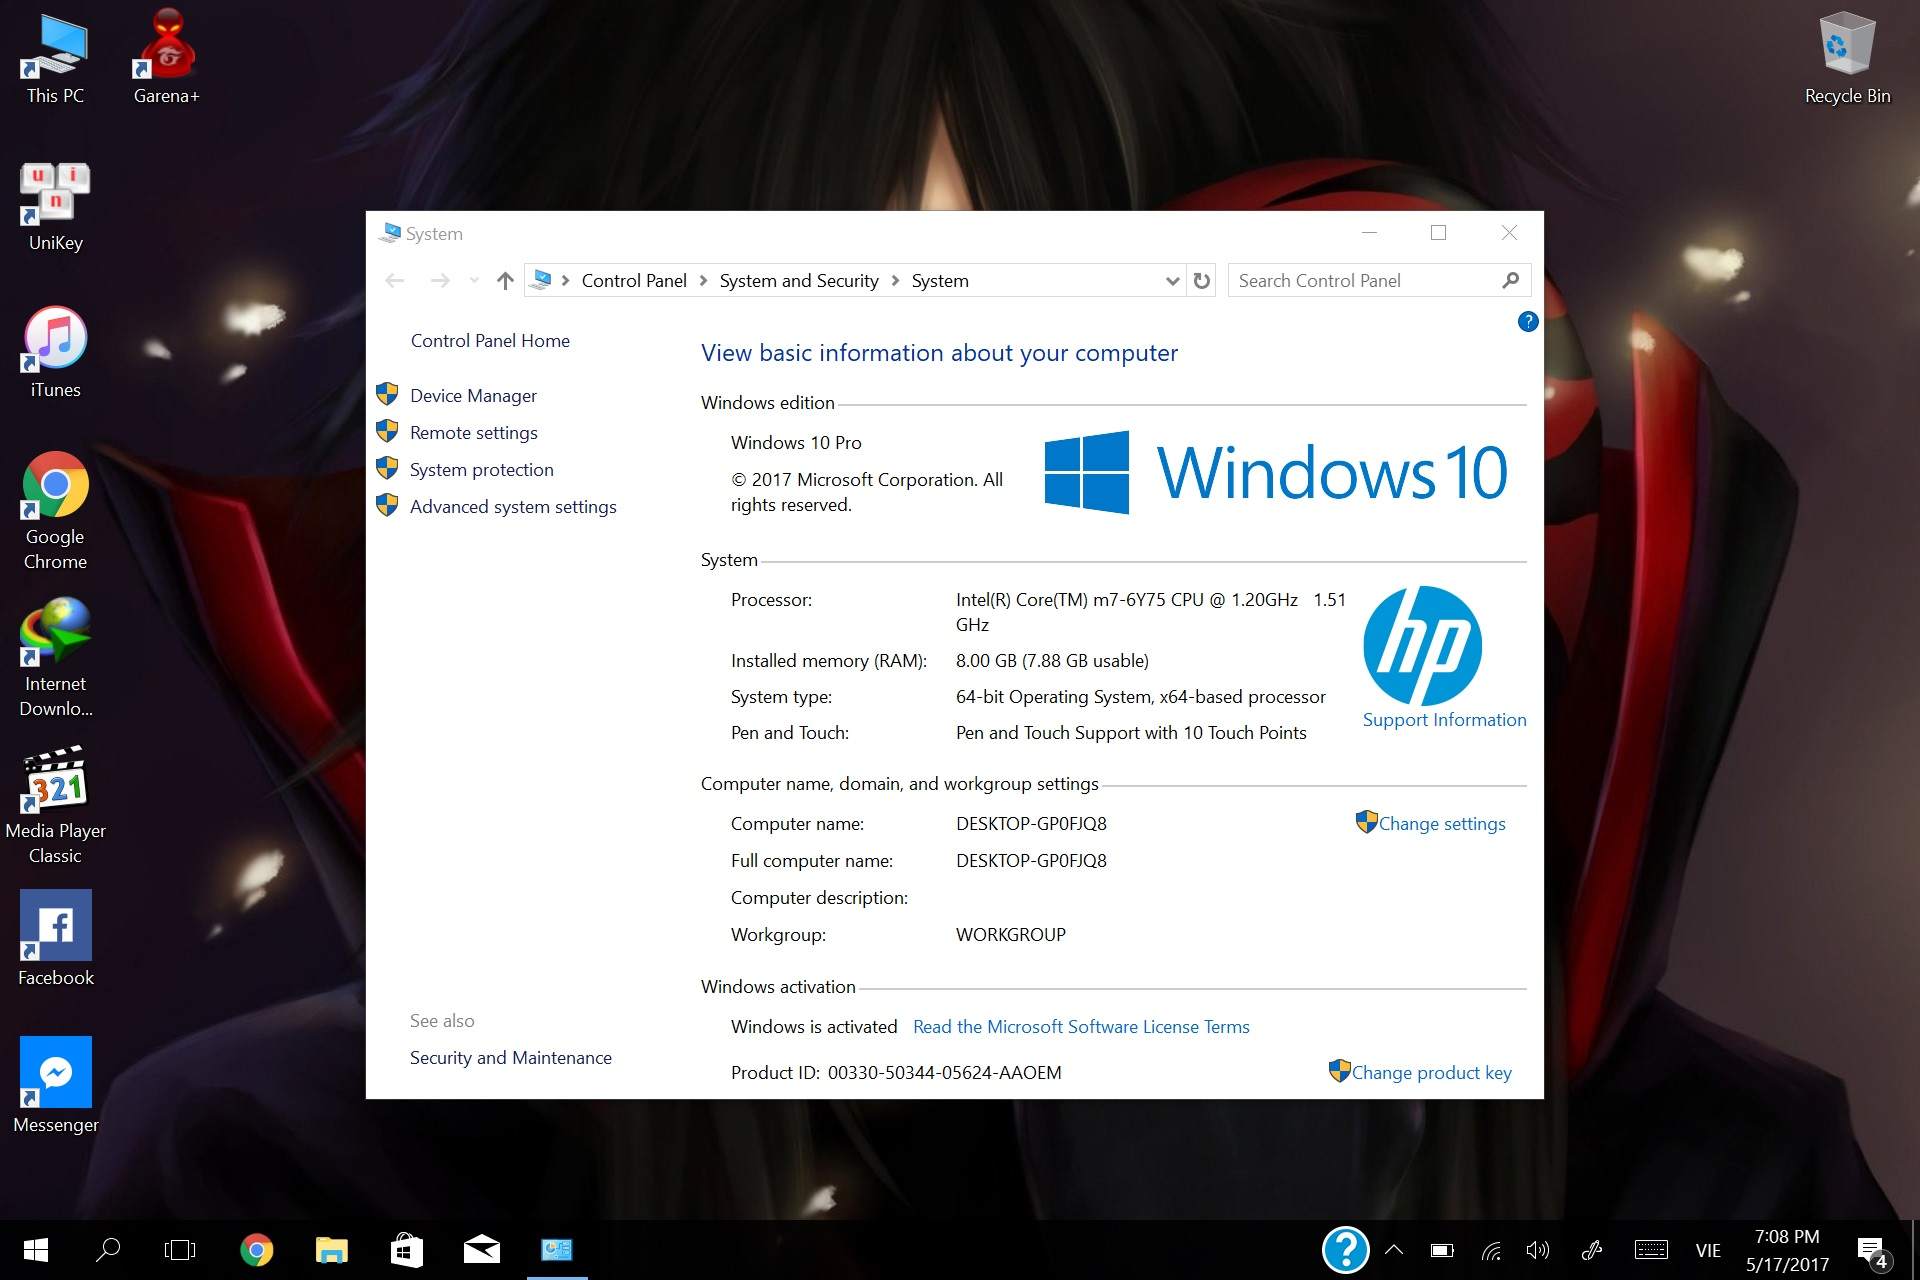
Task: Show hidden tray icons chevron
Action: coord(1394,1250)
